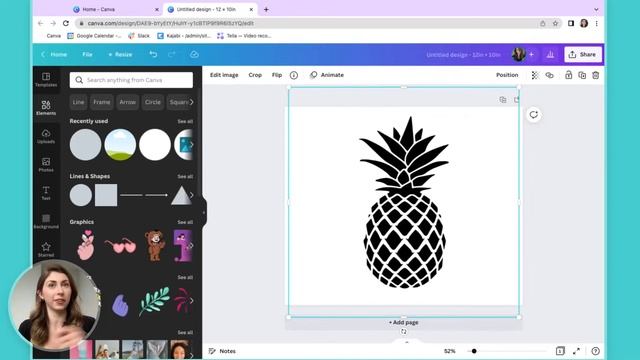Screen dimensions: 640x360
Task: Open the insights chart icon
Action: pos(550,54)
